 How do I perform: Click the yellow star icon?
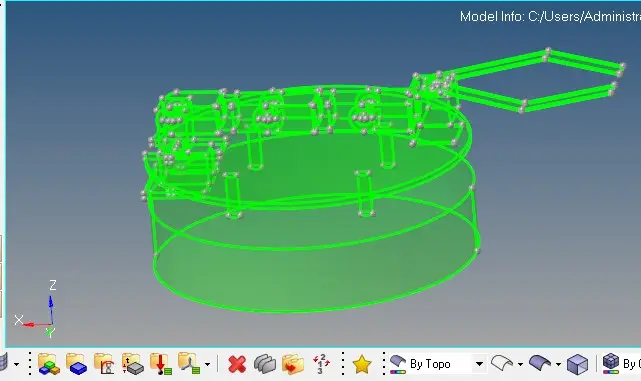[x=362, y=364]
